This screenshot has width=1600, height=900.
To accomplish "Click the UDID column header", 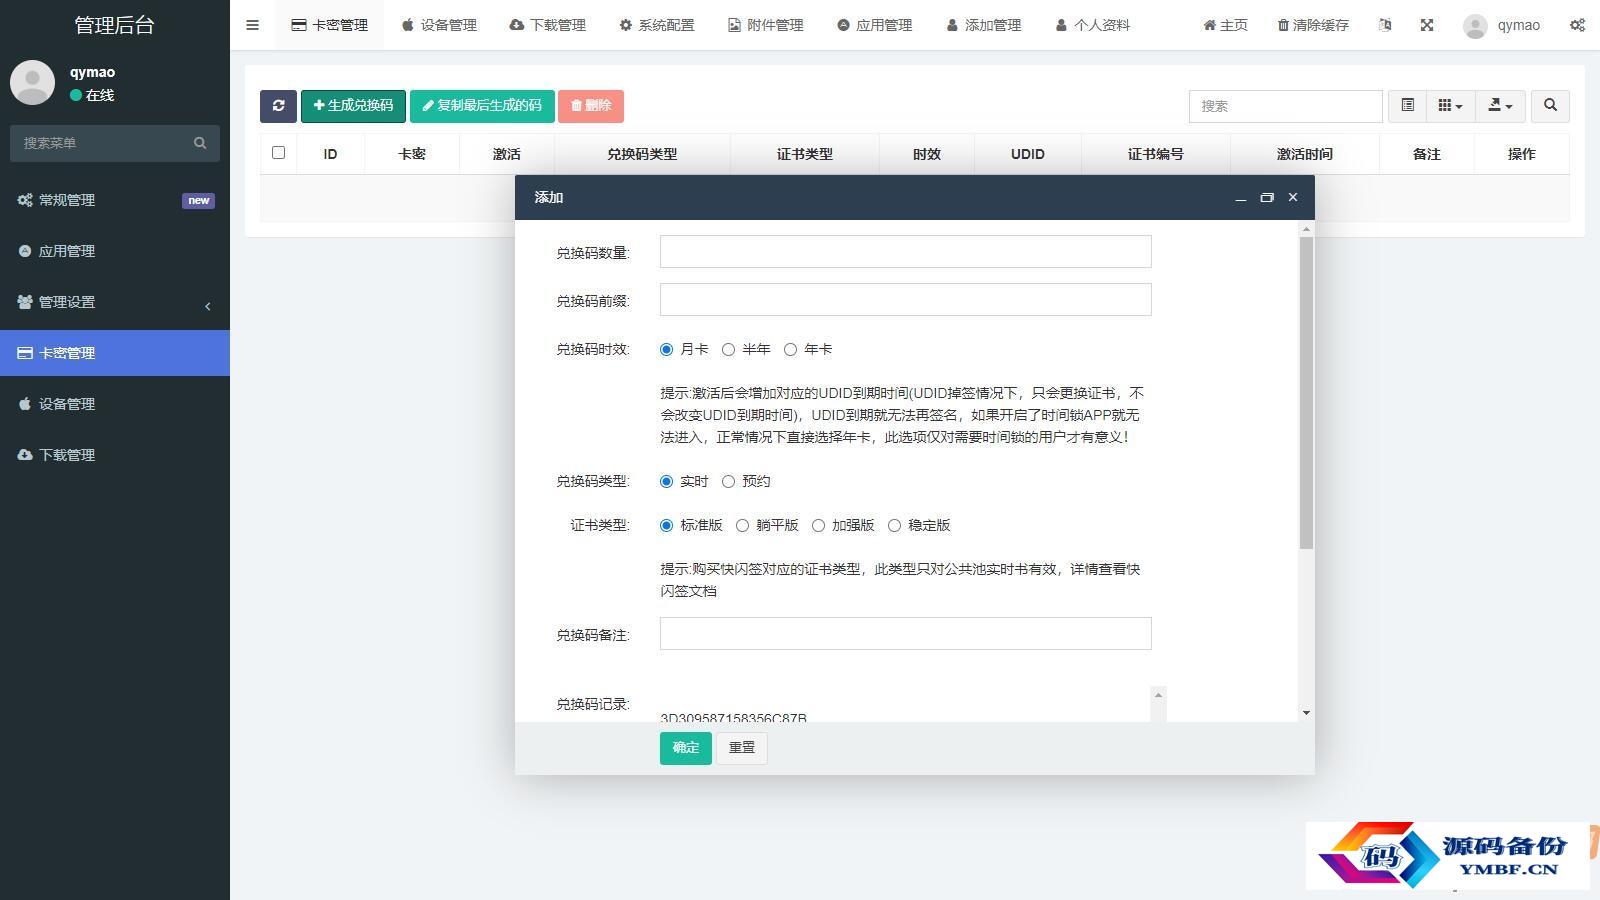I will click(1028, 154).
